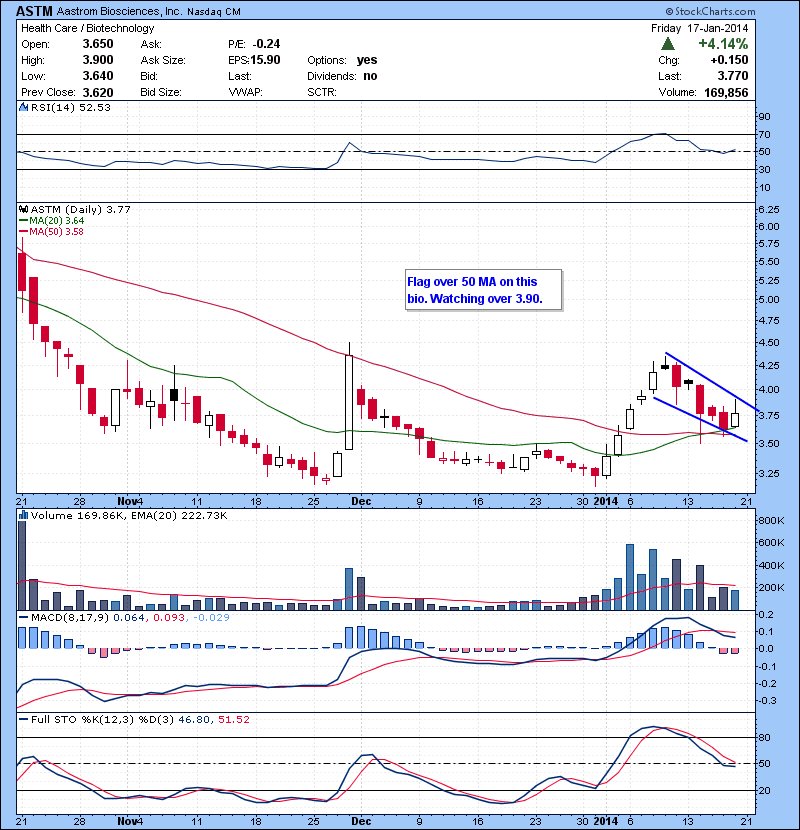The width and height of the screenshot is (800, 830).
Task: Click the 'MA(20) 3.64' legend text
Action: pos(57,221)
